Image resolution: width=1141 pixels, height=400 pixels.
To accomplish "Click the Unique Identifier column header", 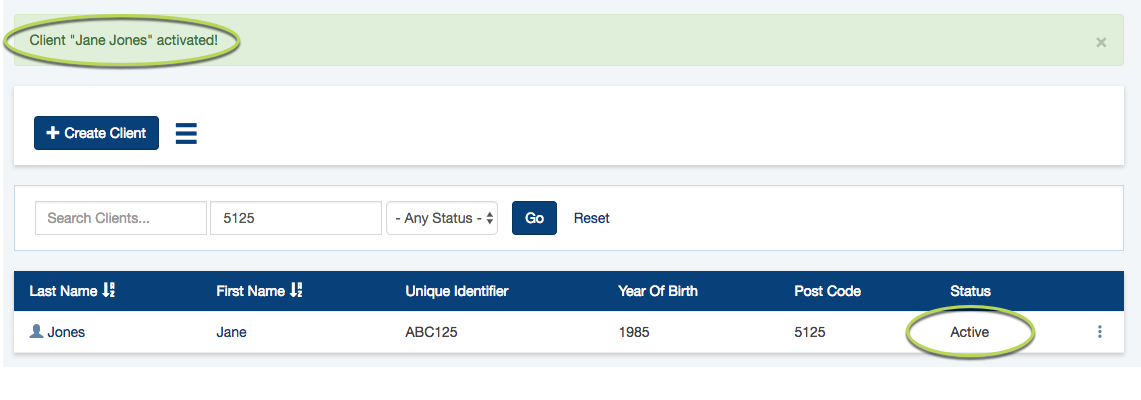I will point(456,291).
